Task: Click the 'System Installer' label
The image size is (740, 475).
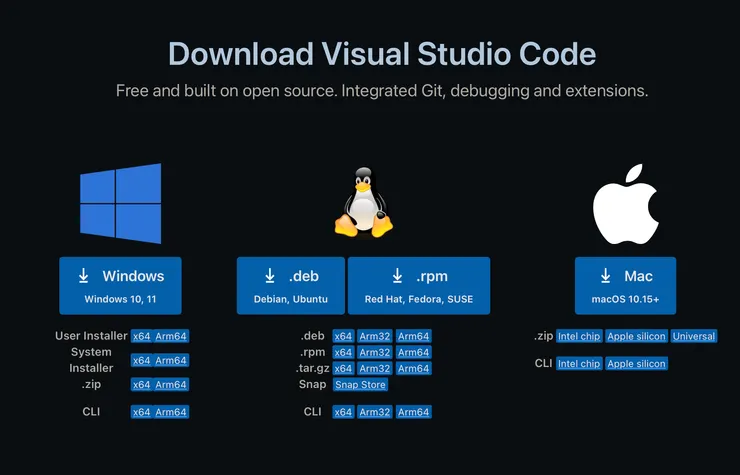Action: 91,360
